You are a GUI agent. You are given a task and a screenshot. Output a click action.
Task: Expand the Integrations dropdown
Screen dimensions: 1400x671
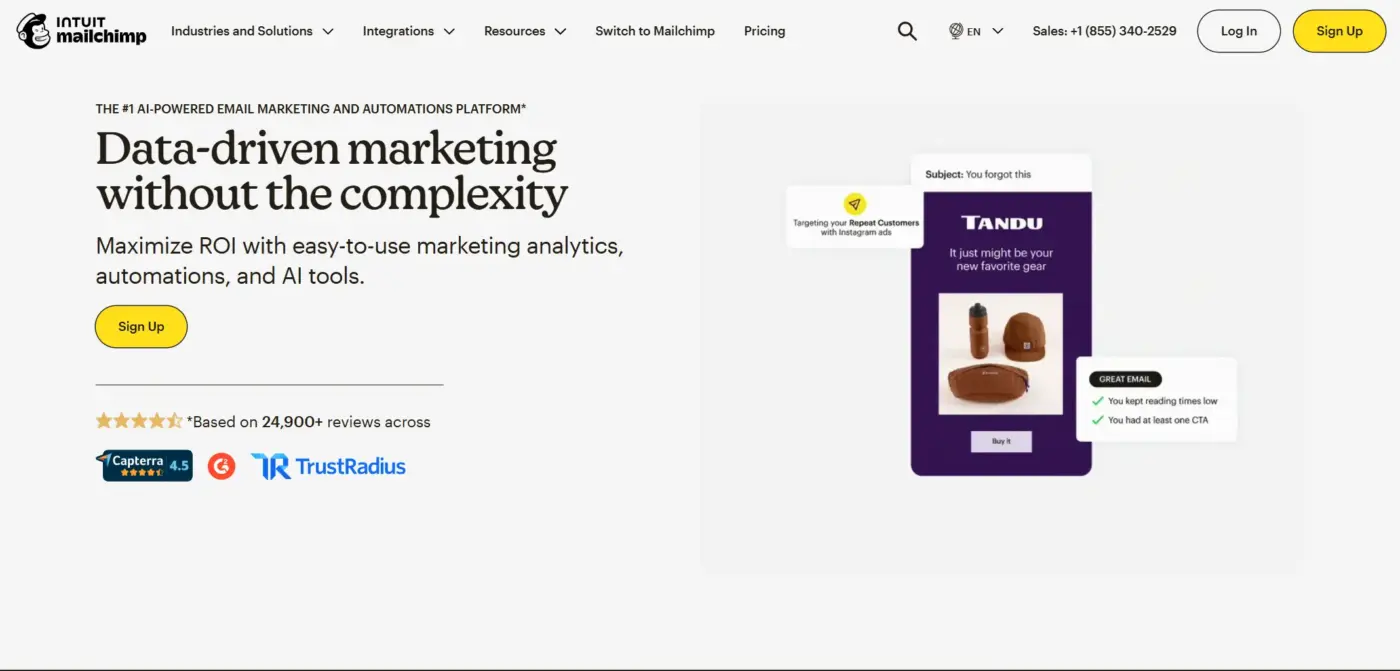[x=409, y=31]
